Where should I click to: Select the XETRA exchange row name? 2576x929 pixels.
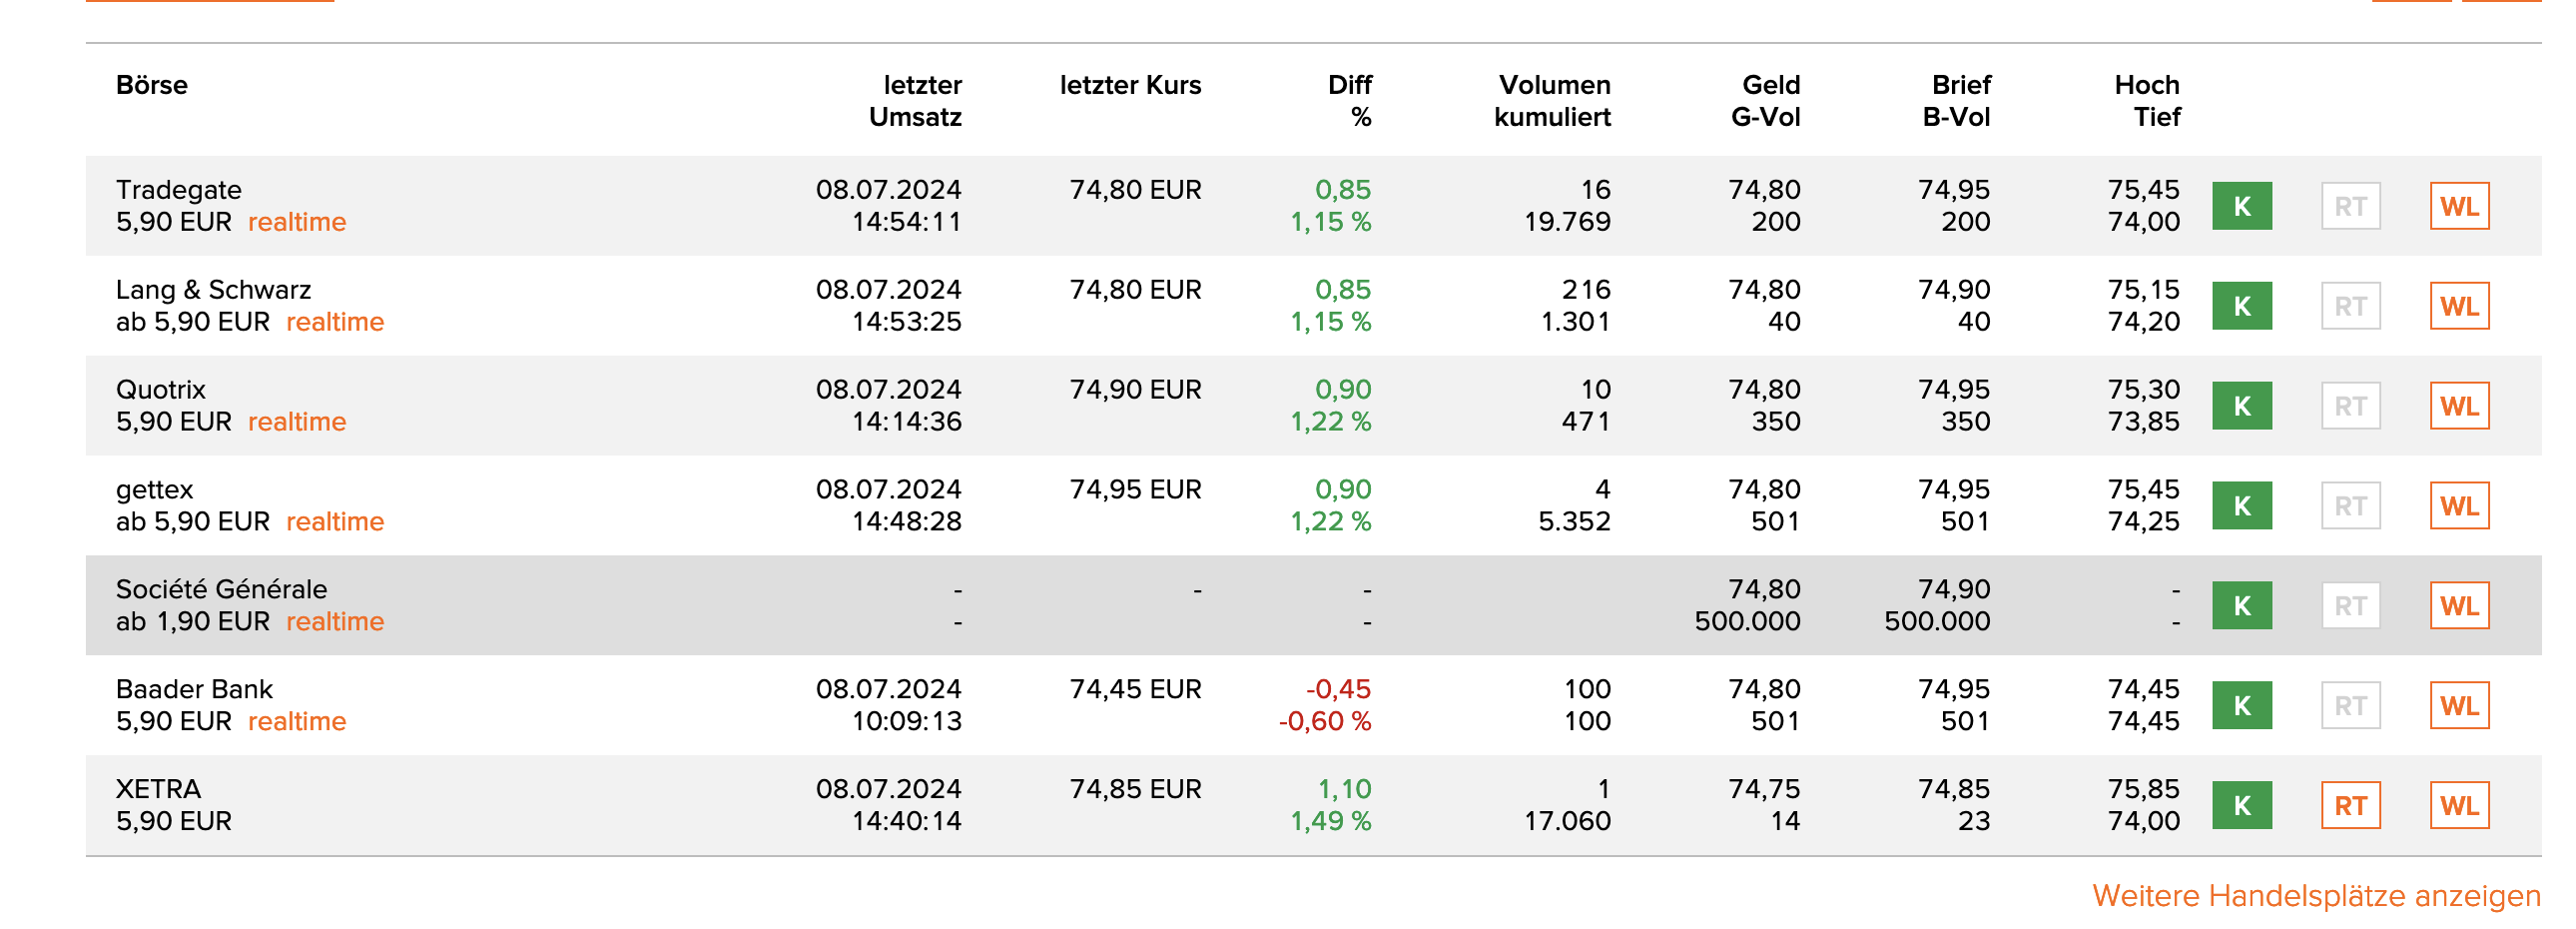point(158,789)
